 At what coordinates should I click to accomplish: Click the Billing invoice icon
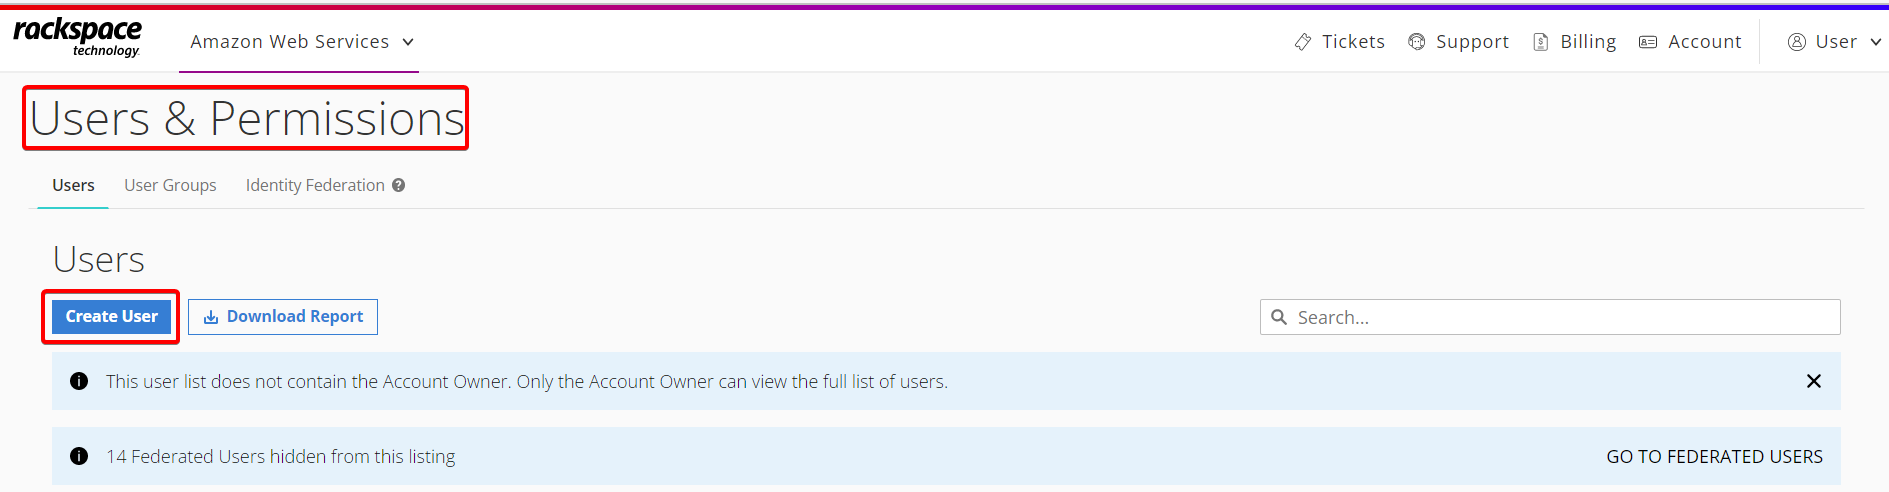coord(1541,42)
